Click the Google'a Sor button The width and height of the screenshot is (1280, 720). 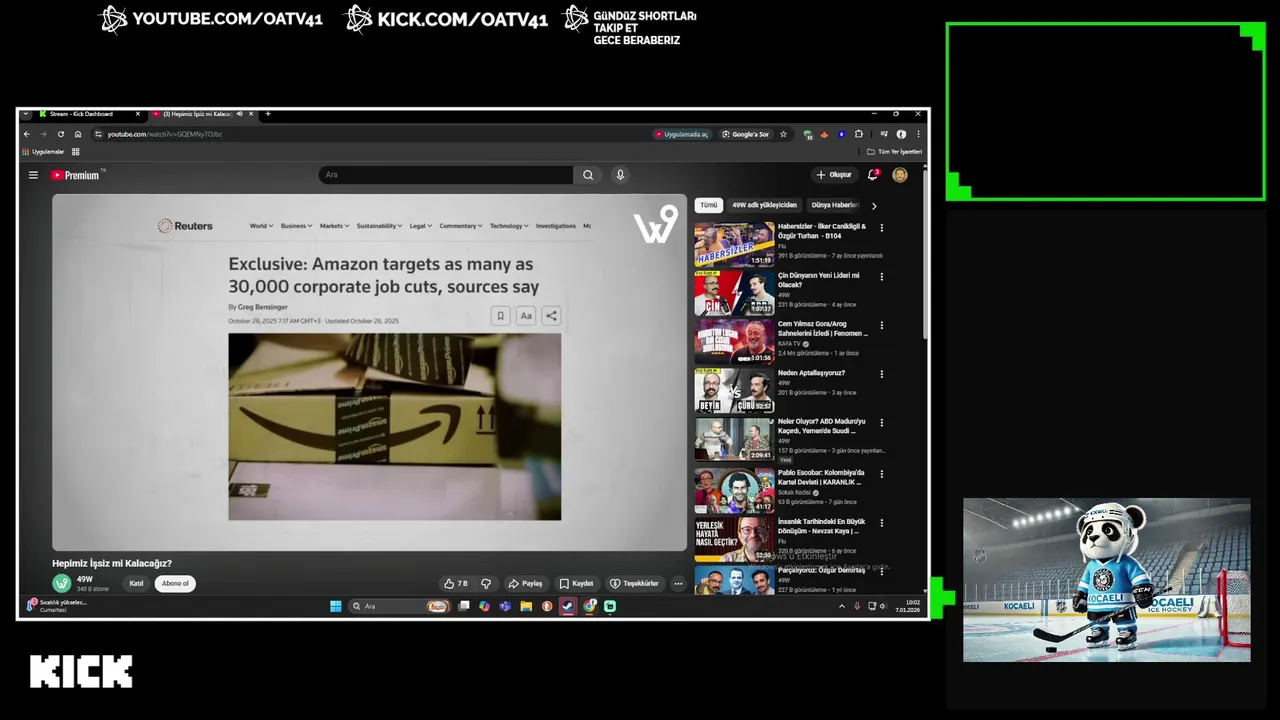[746, 134]
